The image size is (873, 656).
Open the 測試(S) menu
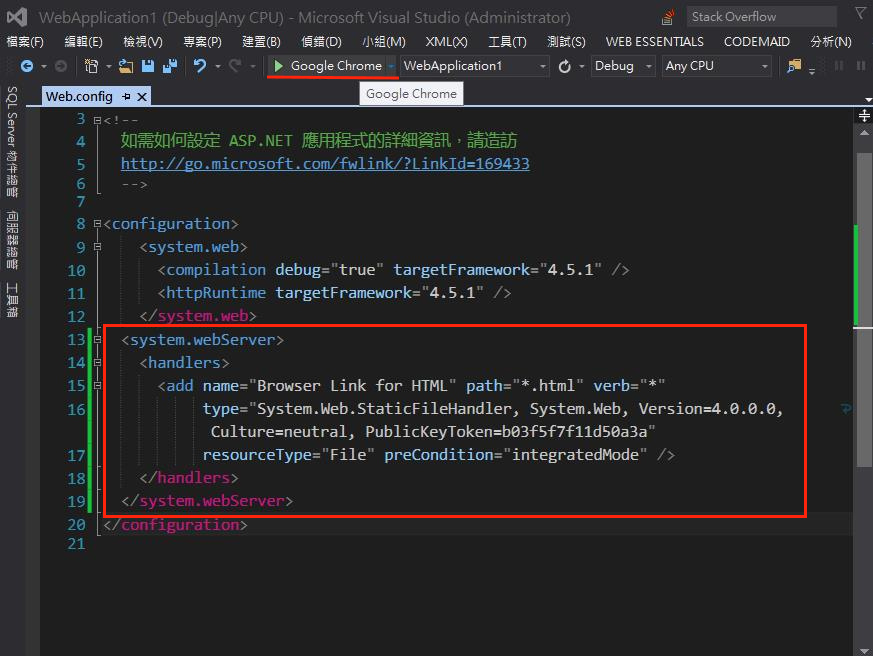(x=566, y=42)
